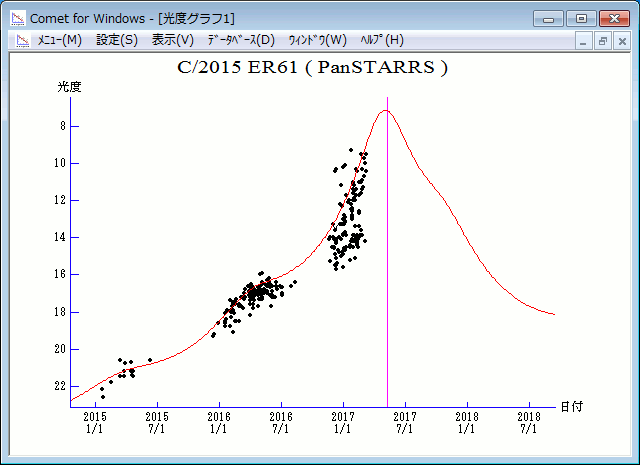Click the magnitude 20 axis label
The height and width of the screenshot is (465, 640).
(60, 349)
